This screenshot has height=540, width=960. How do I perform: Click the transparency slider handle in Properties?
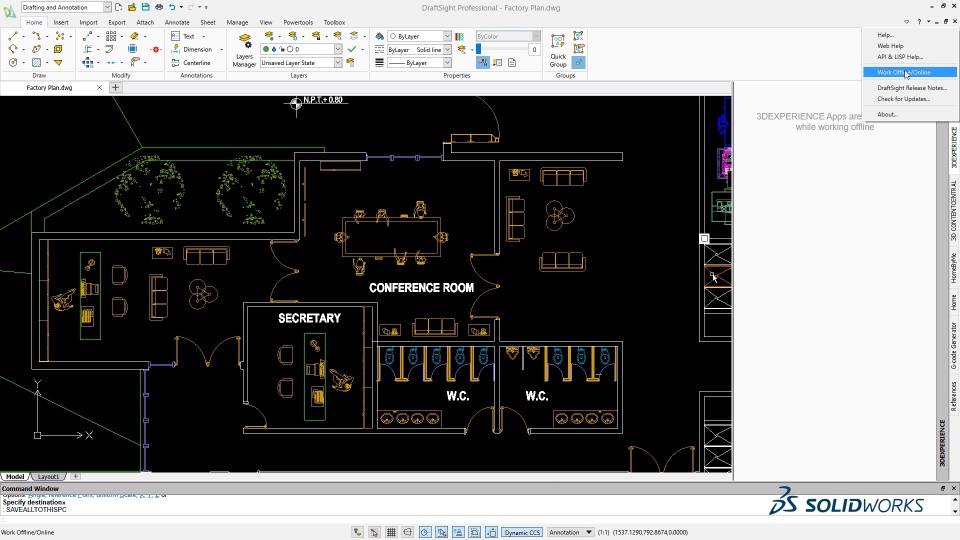(479, 49)
